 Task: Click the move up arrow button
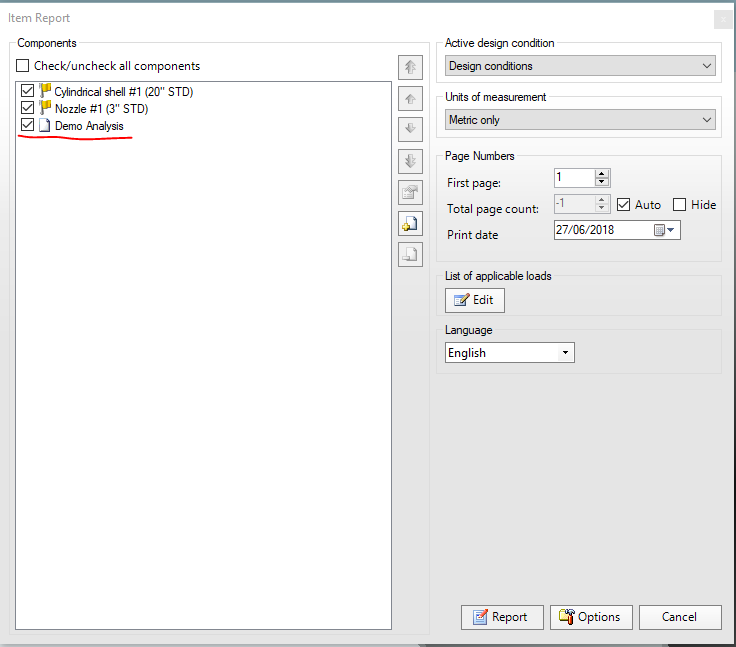[x=410, y=99]
